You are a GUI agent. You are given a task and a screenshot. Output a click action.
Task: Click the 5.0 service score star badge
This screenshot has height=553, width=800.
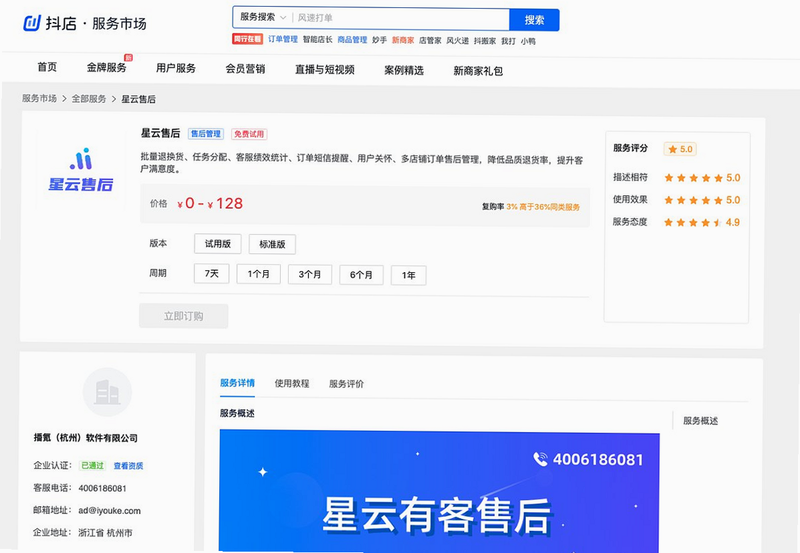680,149
